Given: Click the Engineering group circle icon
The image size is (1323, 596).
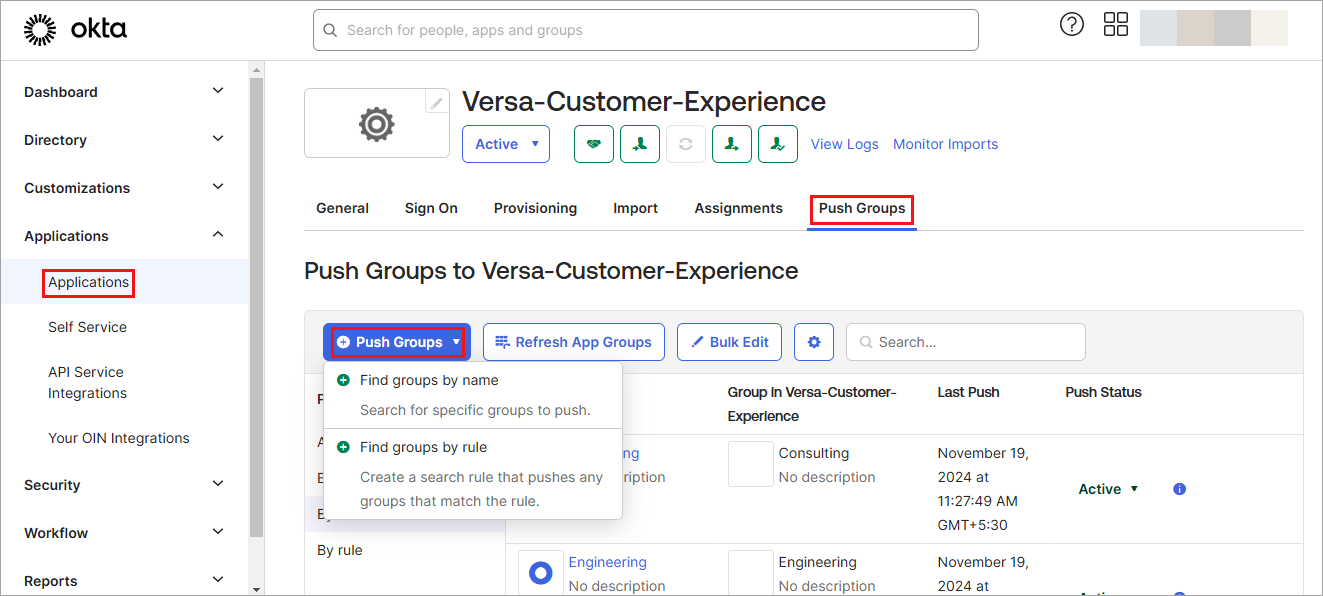Looking at the screenshot, I should point(541,573).
